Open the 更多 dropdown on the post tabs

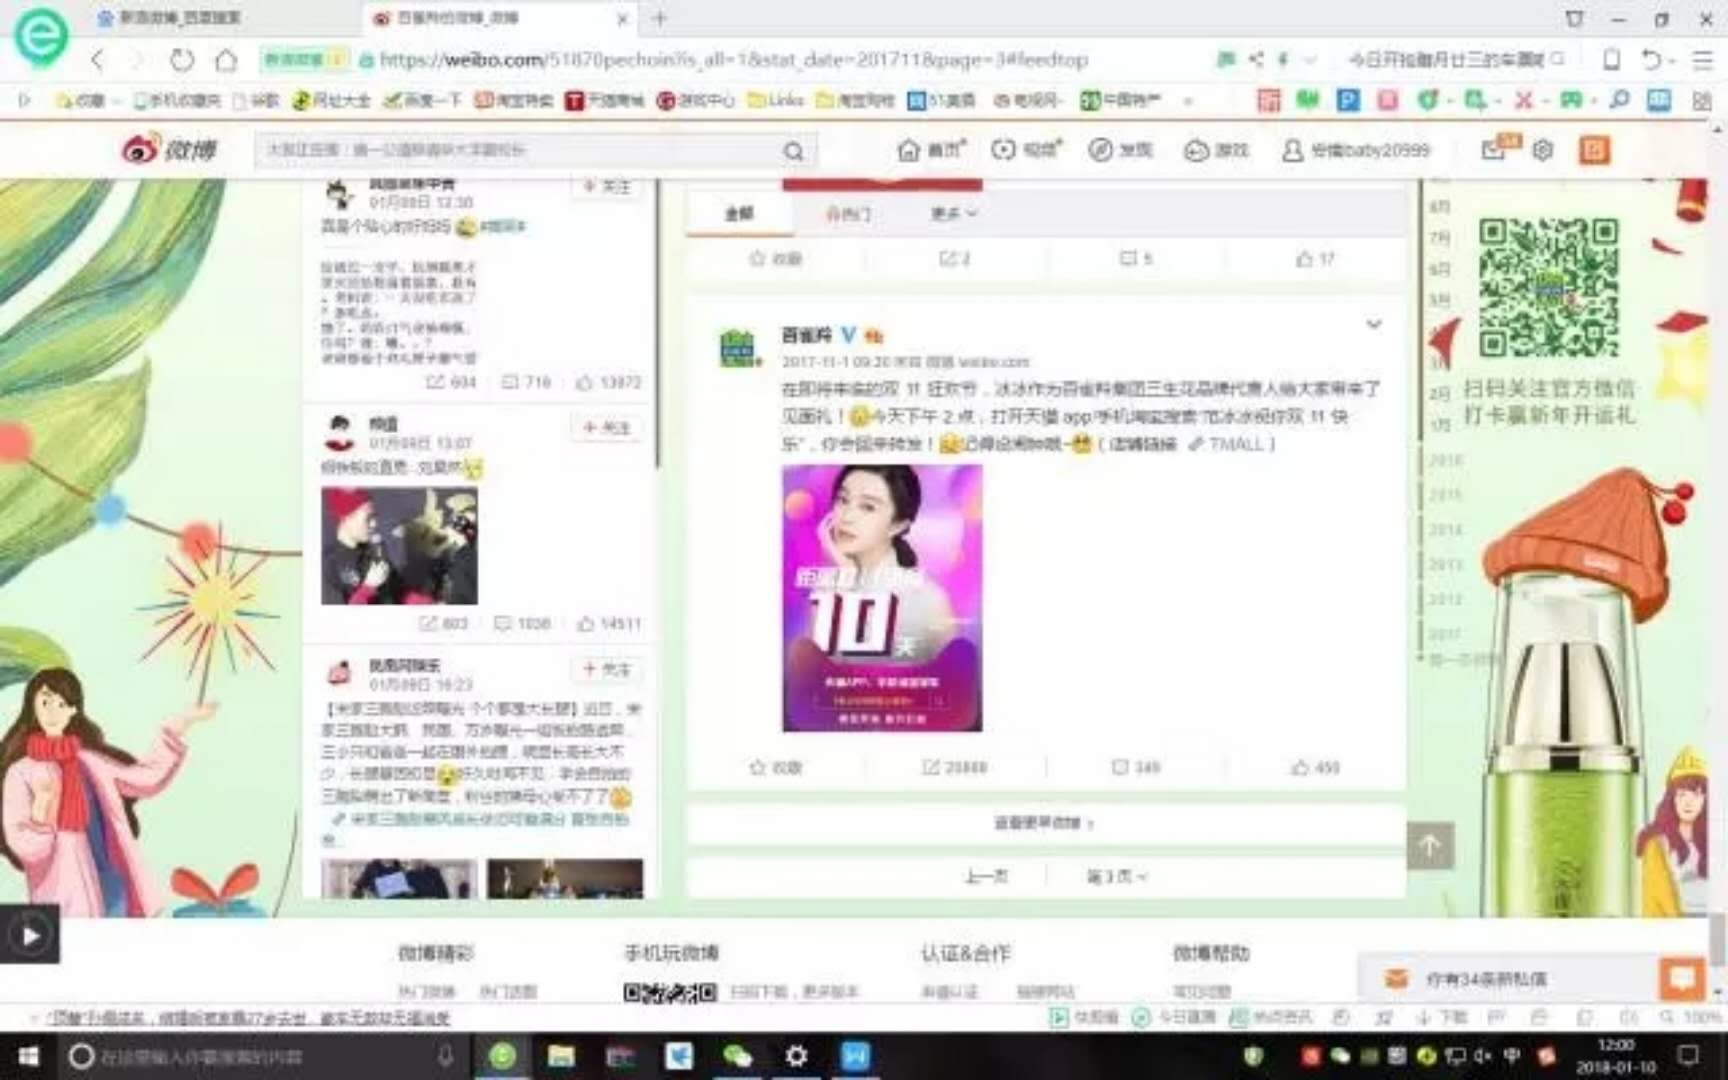952,214
